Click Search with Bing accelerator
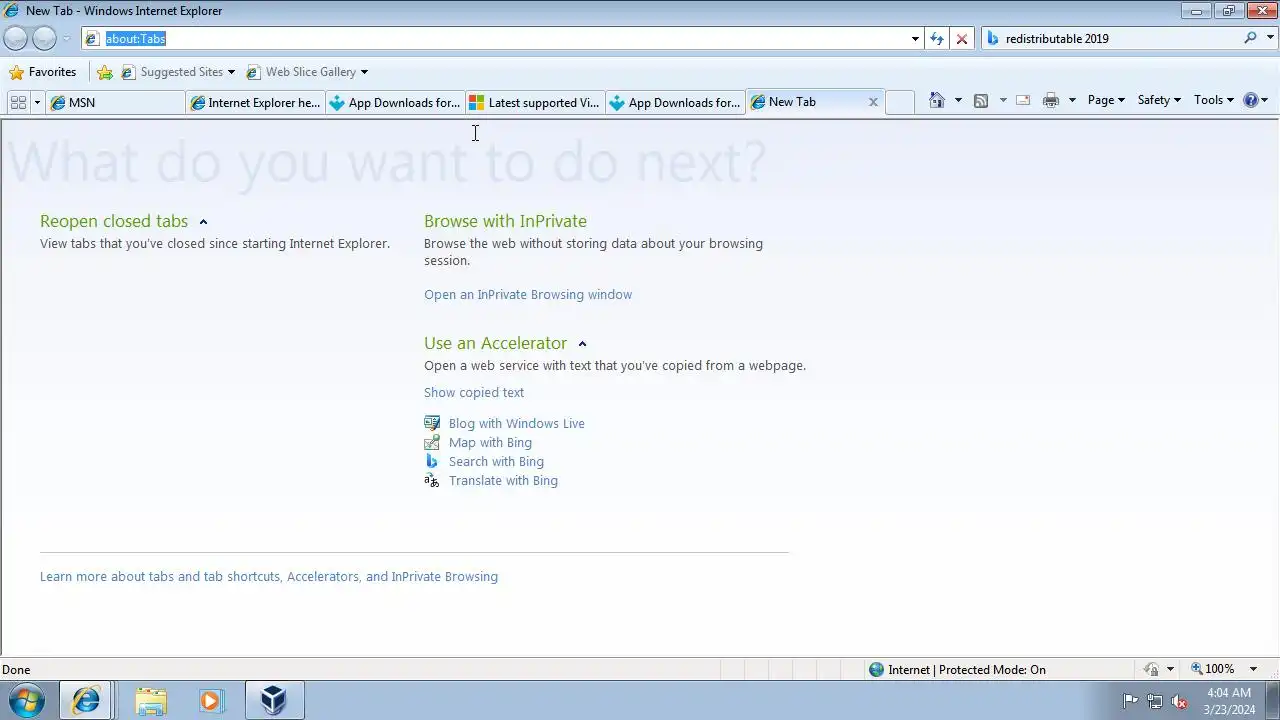1280x720 pixels. [x=496, y=462]
